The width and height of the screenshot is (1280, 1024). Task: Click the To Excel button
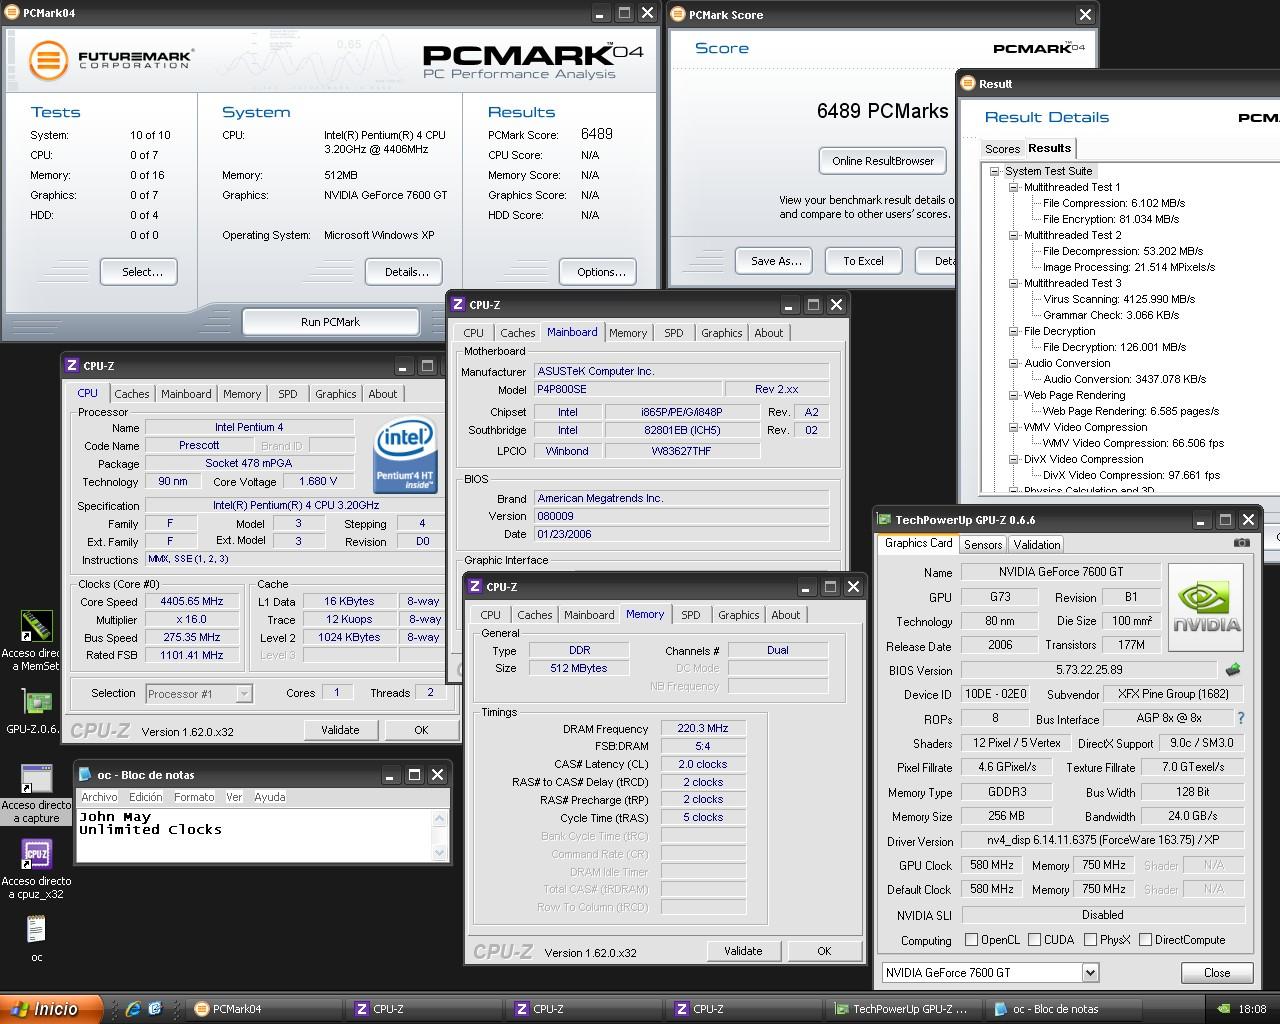click(x=863, y=261)
